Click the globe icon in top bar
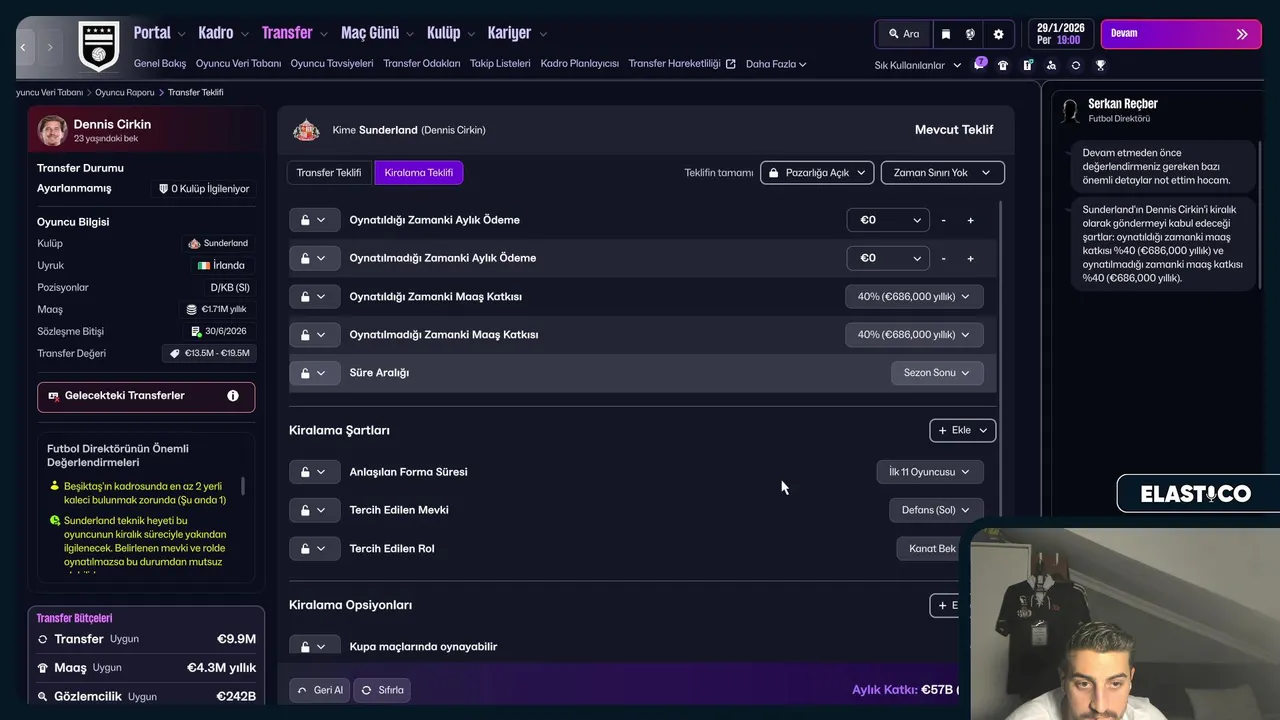The image size is (1280, 720). tap(970, 34)
